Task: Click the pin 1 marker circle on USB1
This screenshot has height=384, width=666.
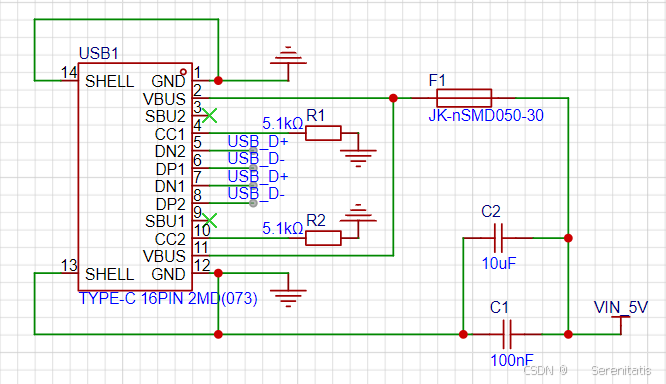Action: tap(183, 71)
